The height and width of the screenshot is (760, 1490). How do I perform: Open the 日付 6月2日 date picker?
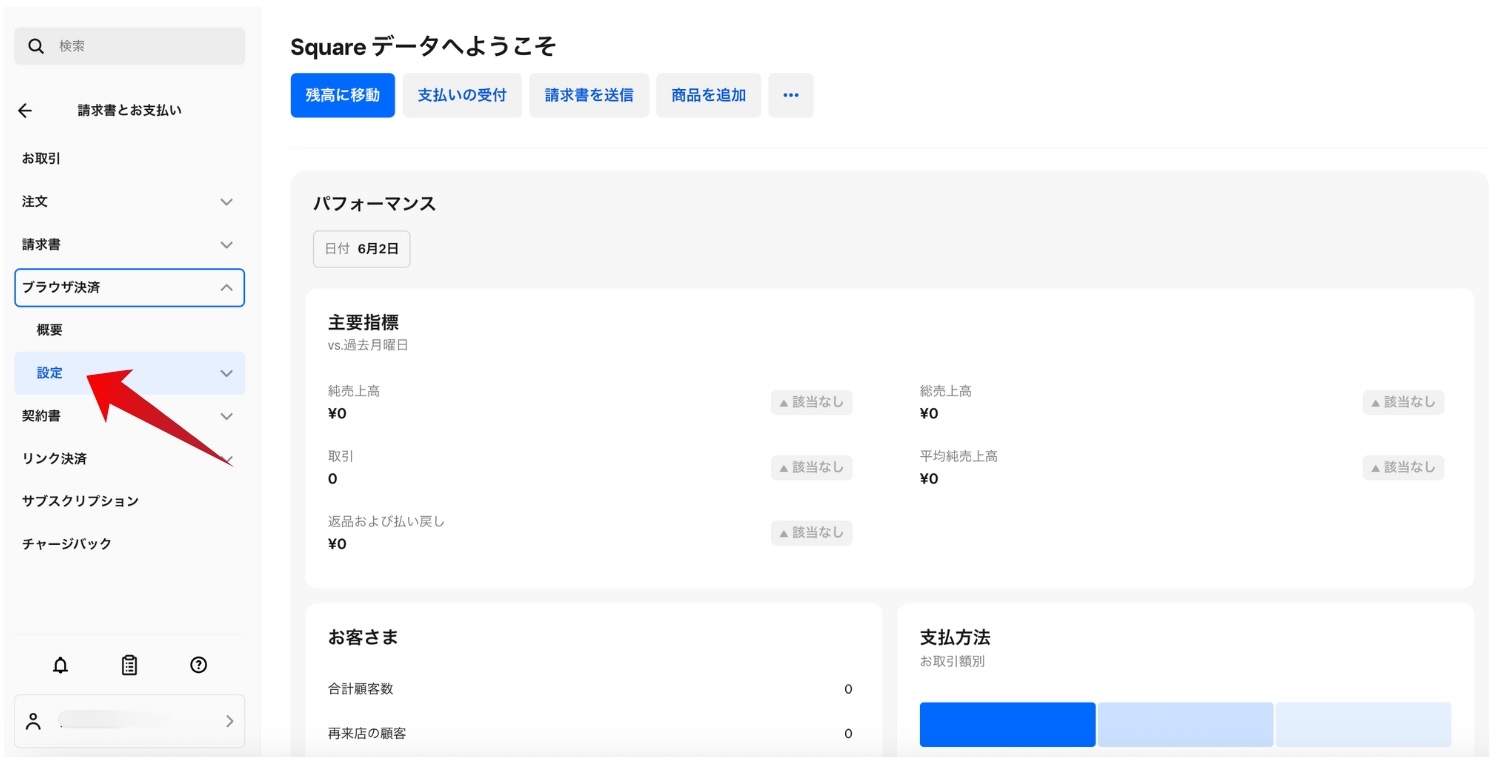(362, 249)
